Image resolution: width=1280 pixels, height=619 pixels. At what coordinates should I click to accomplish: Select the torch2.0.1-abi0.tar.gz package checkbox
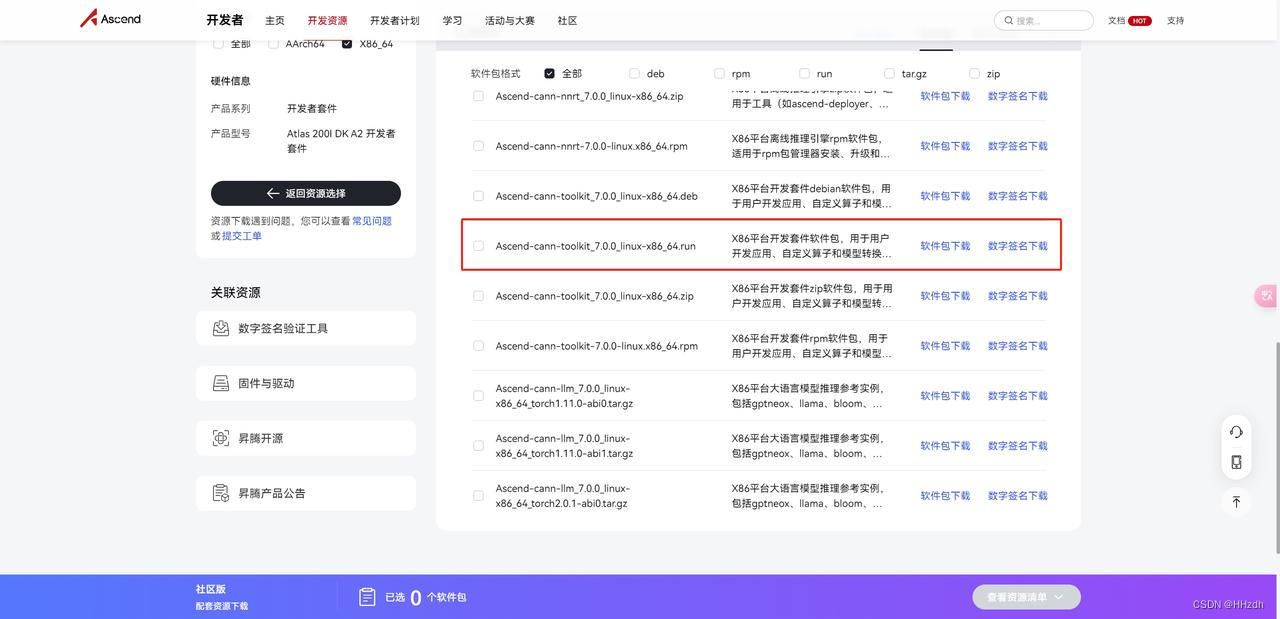pyautogui.click(x=478, y=496)
